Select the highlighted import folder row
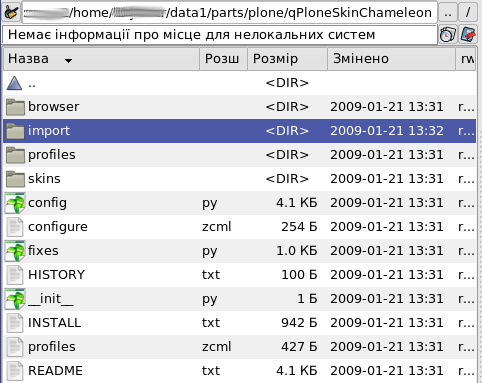 tap(239, 131)
